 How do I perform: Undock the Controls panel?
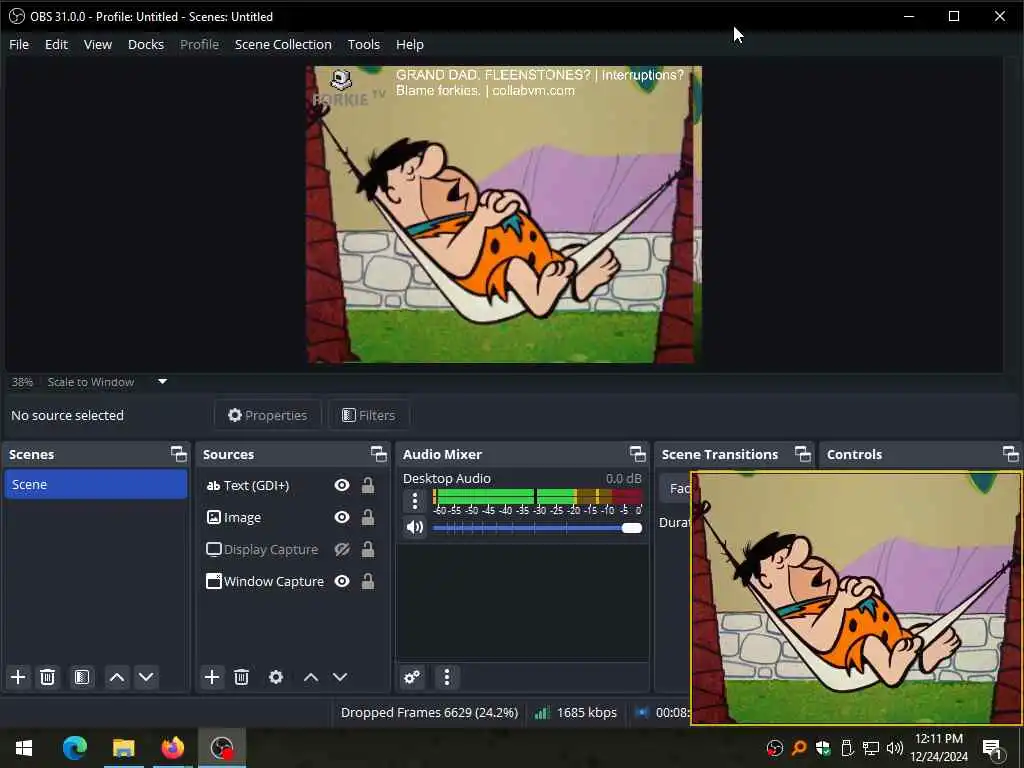pyautogui.click(x=1010, y=454)
